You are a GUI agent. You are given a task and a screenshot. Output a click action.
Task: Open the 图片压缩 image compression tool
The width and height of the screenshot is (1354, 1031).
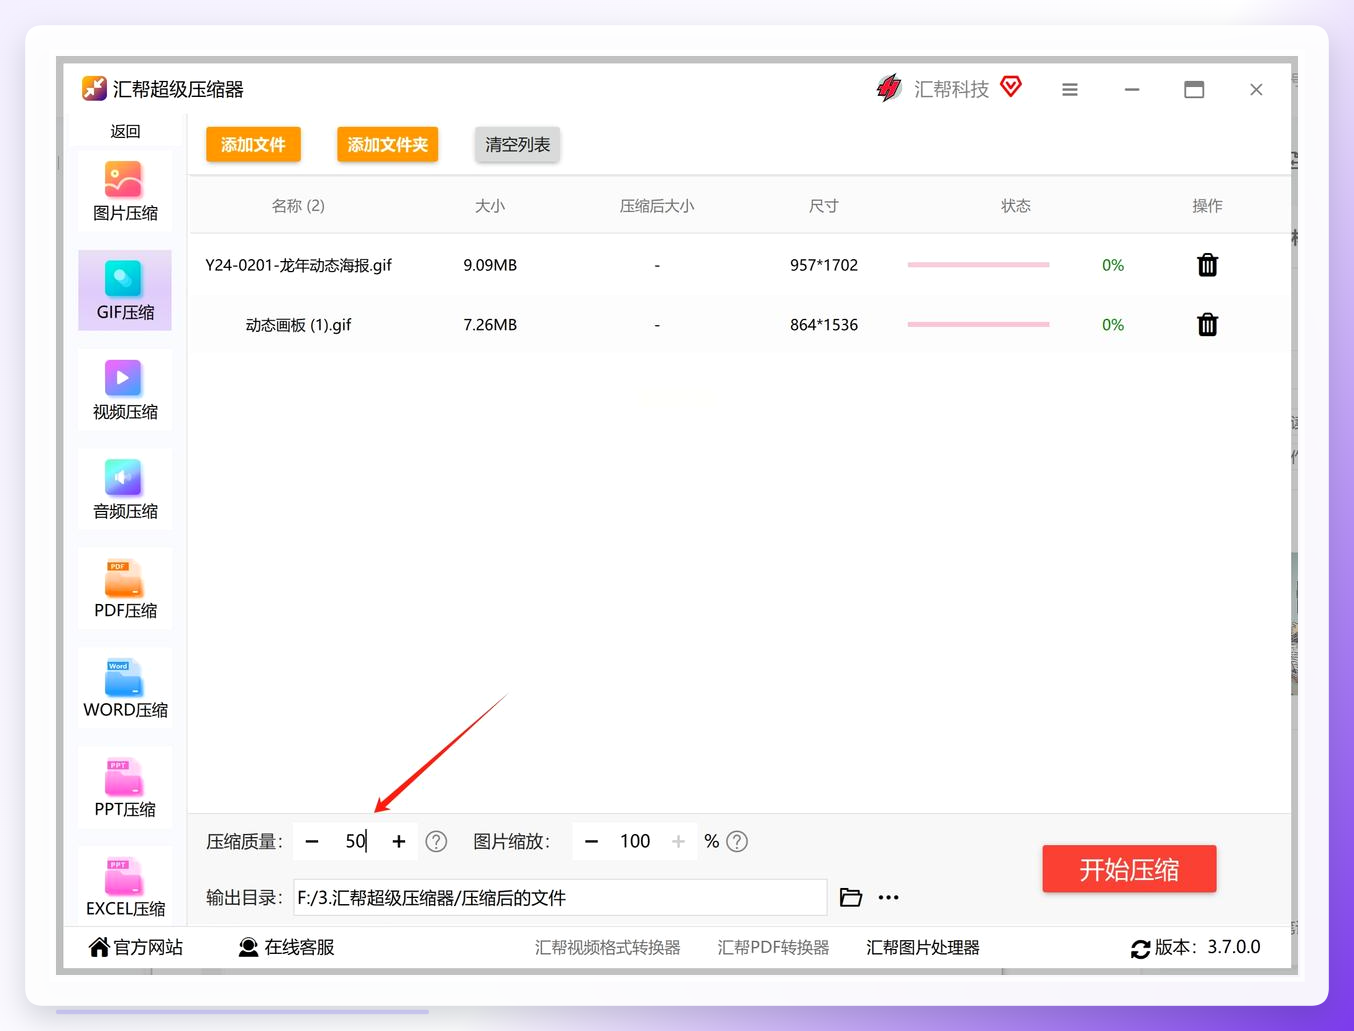point(125,191)
